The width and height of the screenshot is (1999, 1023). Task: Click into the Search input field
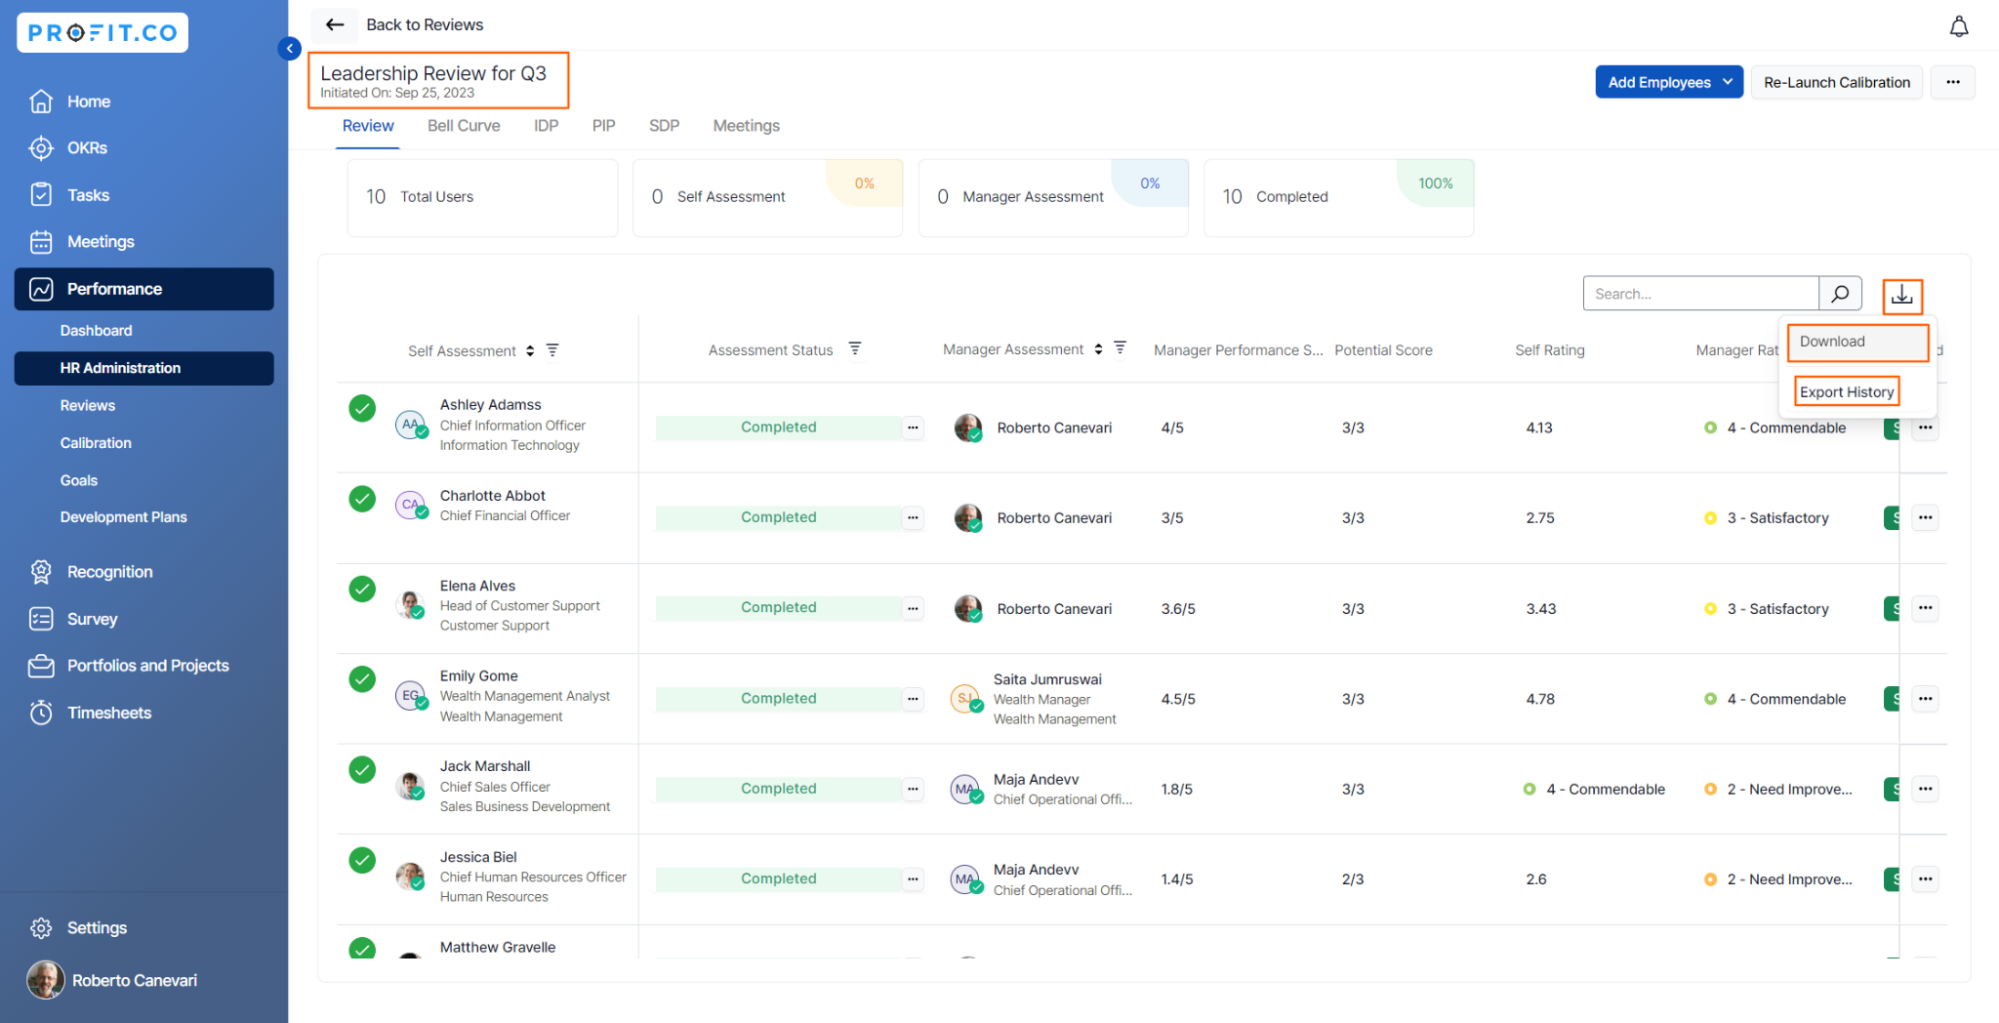coord(1700,294)
